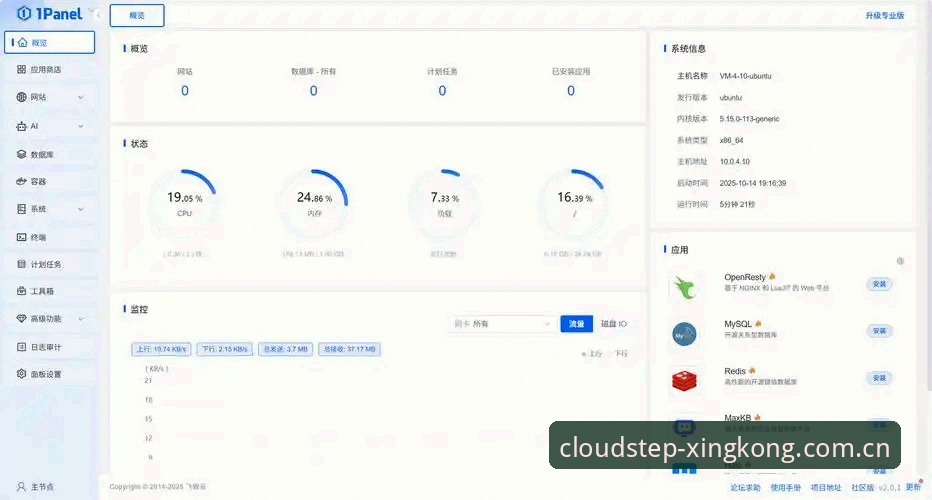Select 高级功能 diamond icon

click(x=21, y=319)
